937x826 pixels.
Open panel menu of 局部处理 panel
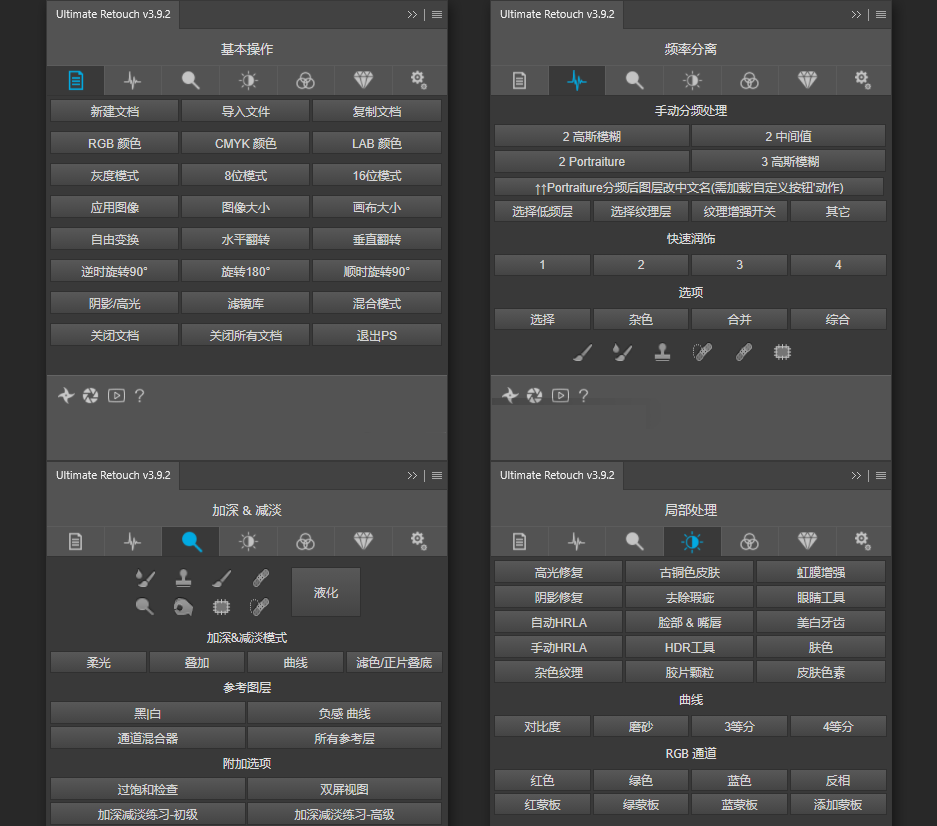click(881, 475)
